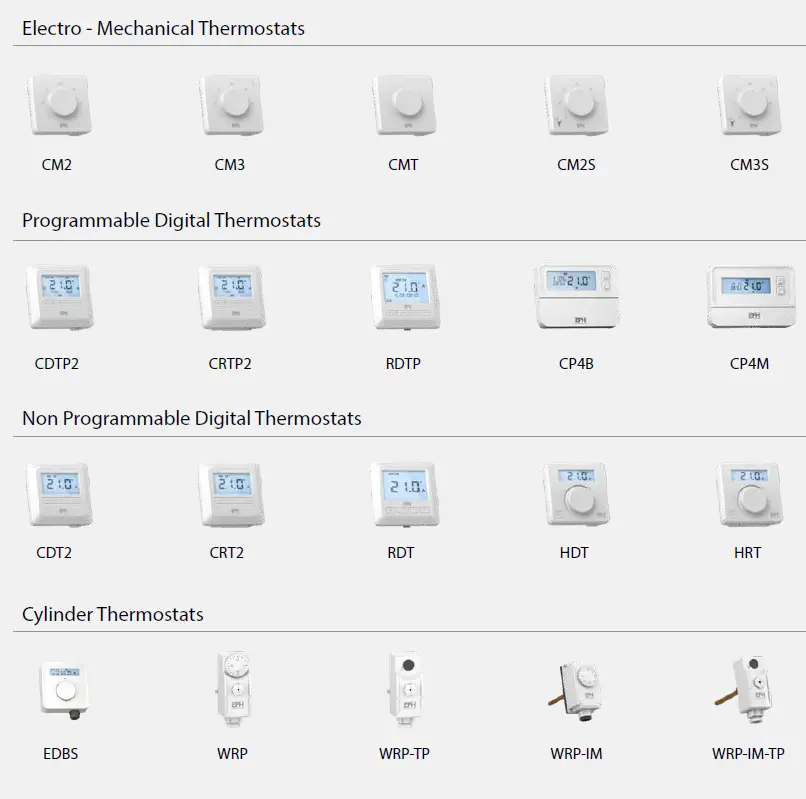View the HRT dial thermostat image
Viewport: 806px width, 799px height.
(x=750, y=494)
